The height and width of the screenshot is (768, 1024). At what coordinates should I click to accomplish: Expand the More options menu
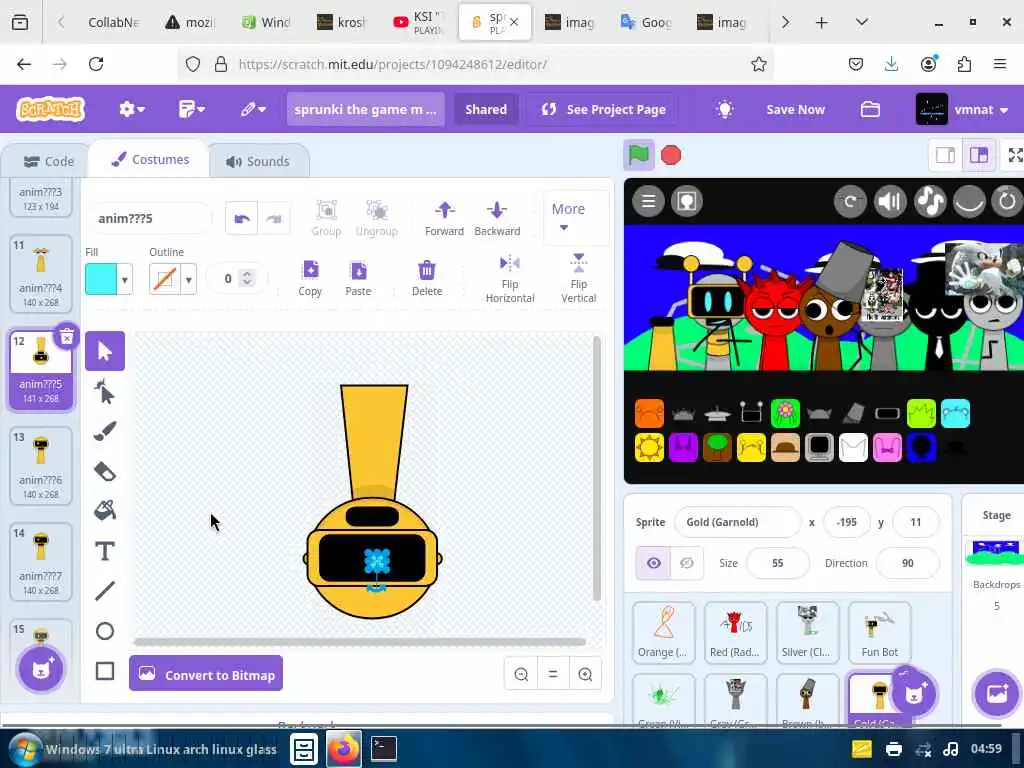[568, 217]
